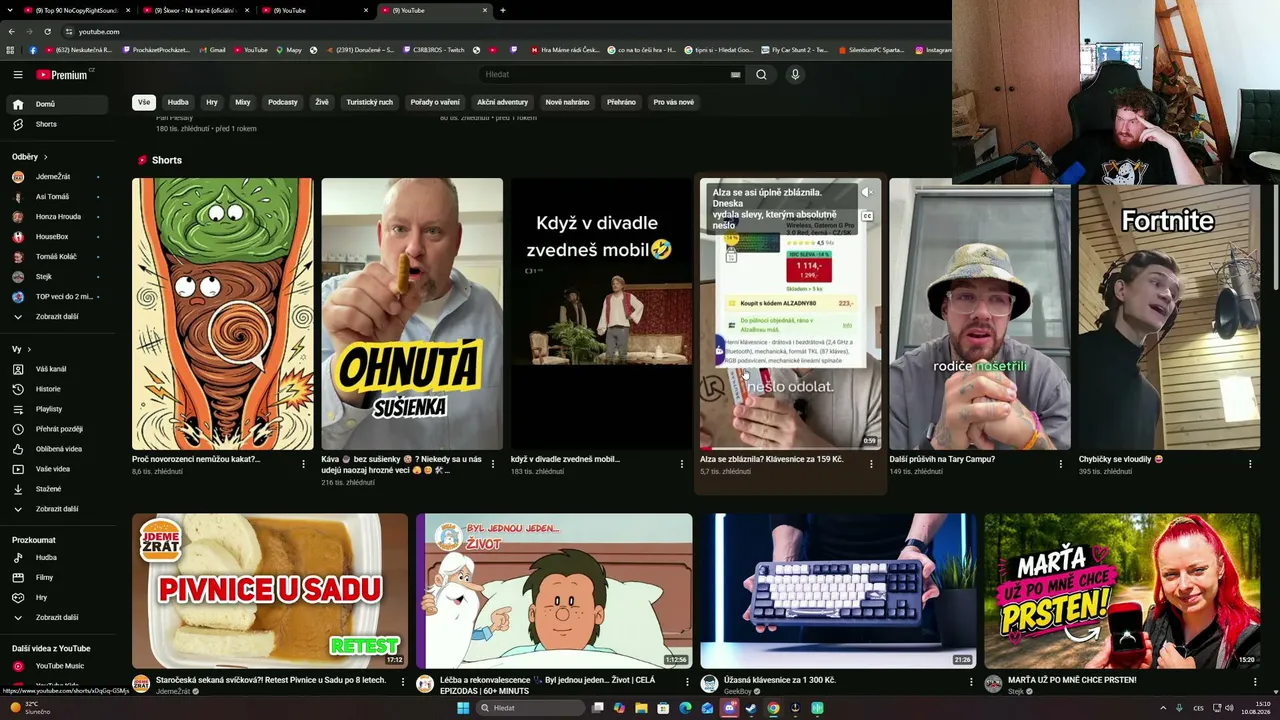Open Stažené downloads page
1280x720 pixels.
click(x=56, y=489)
